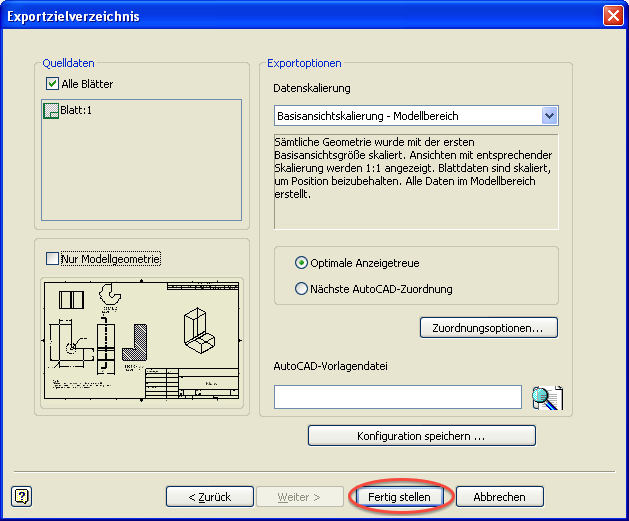Screen dimensions: 629x521
Task: Browse for AutoCAD template file icon
Action: 546,398
